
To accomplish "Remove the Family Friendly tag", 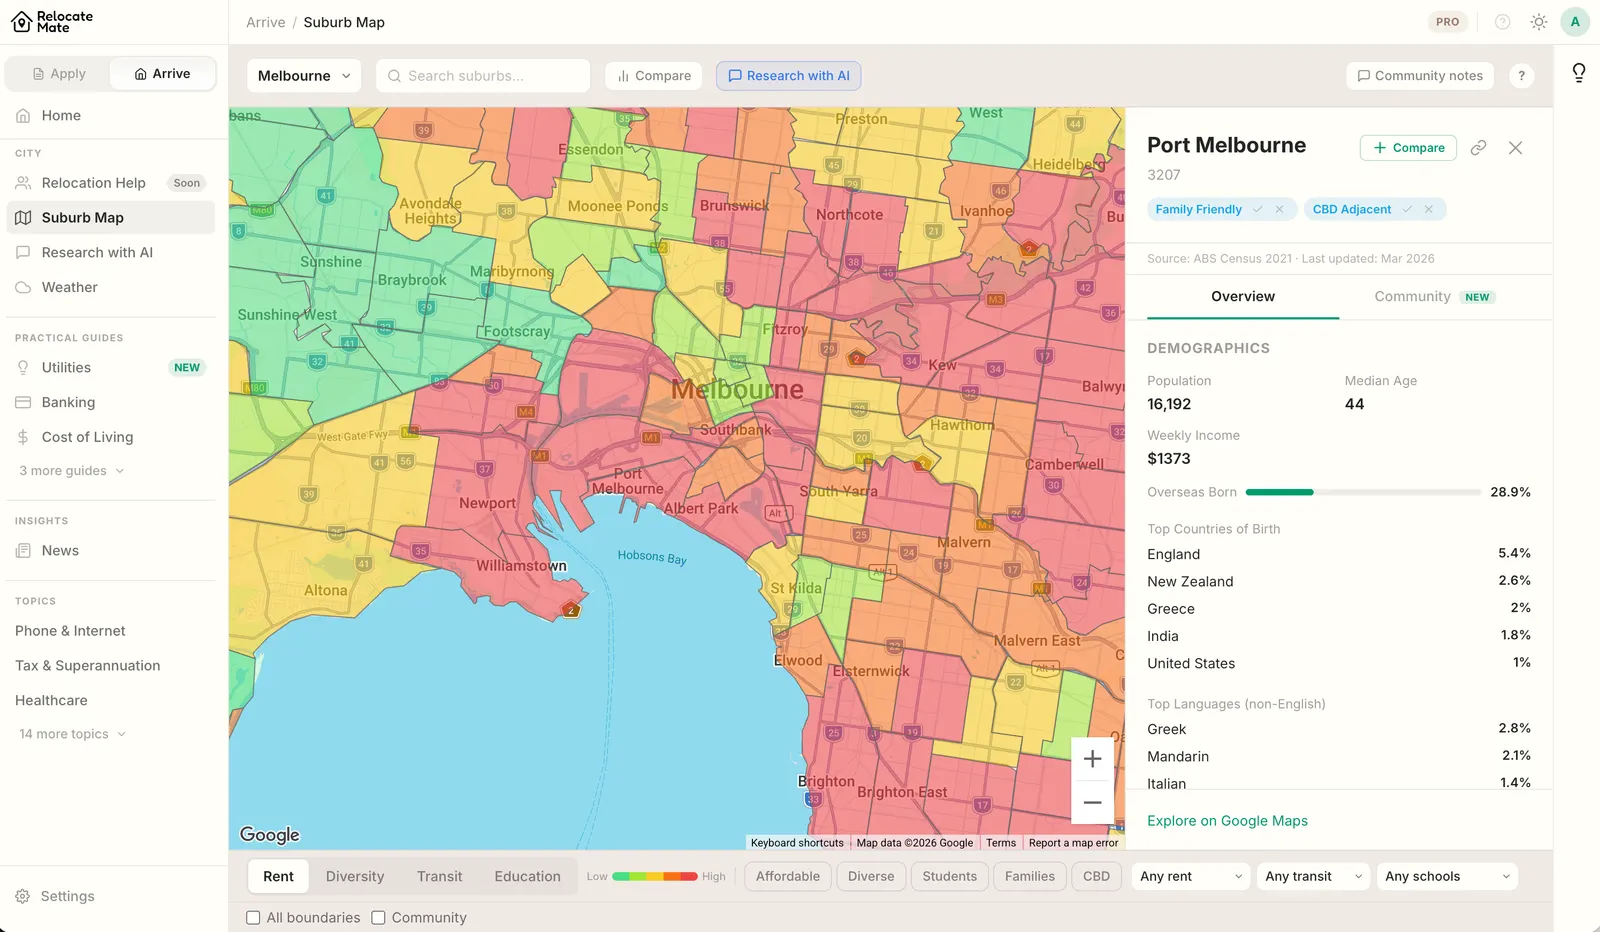I will (1279, 209).
